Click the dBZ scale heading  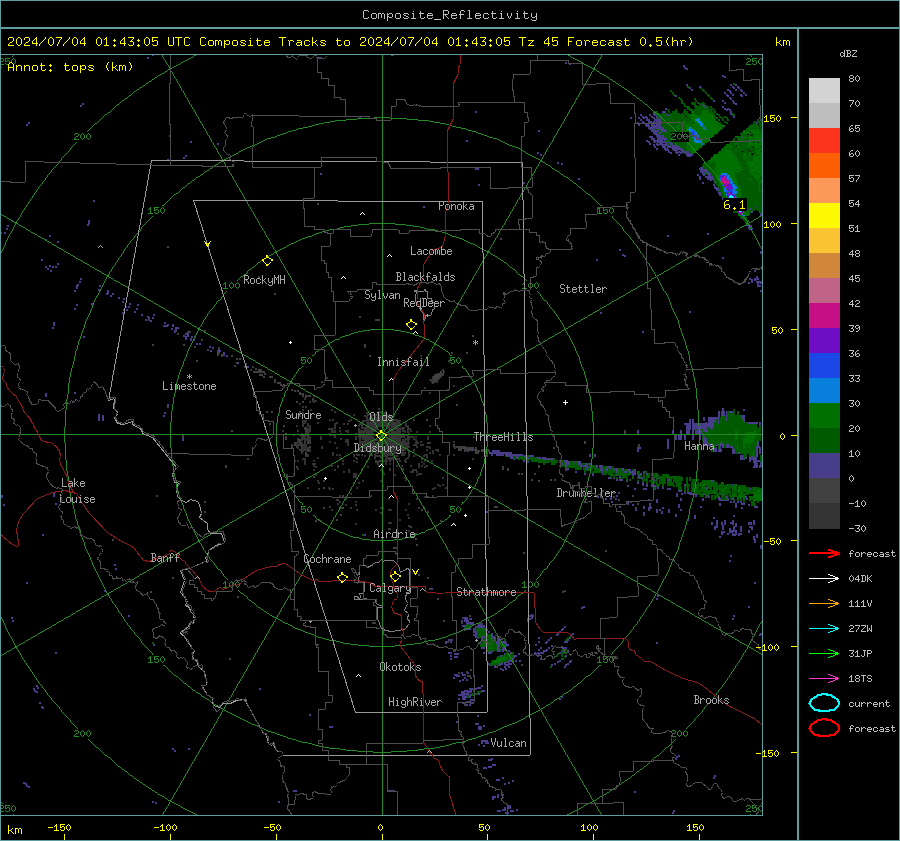click(x=848, y=54)
